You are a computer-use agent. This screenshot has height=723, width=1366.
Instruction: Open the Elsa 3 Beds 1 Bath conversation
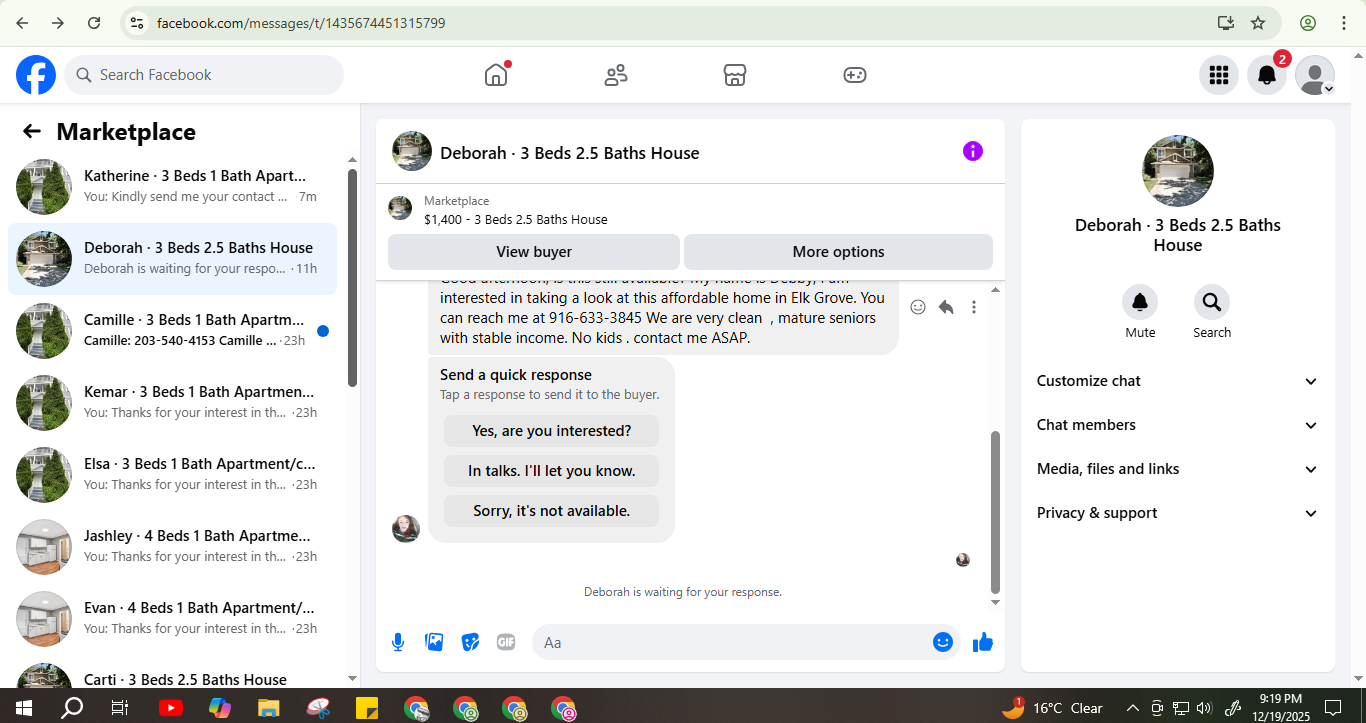(172, 475)
